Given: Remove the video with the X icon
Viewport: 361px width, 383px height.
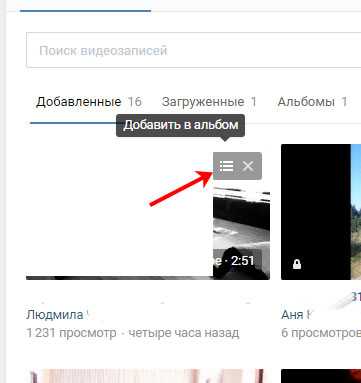Looking at the screenshot, I should tap(248, 166).
